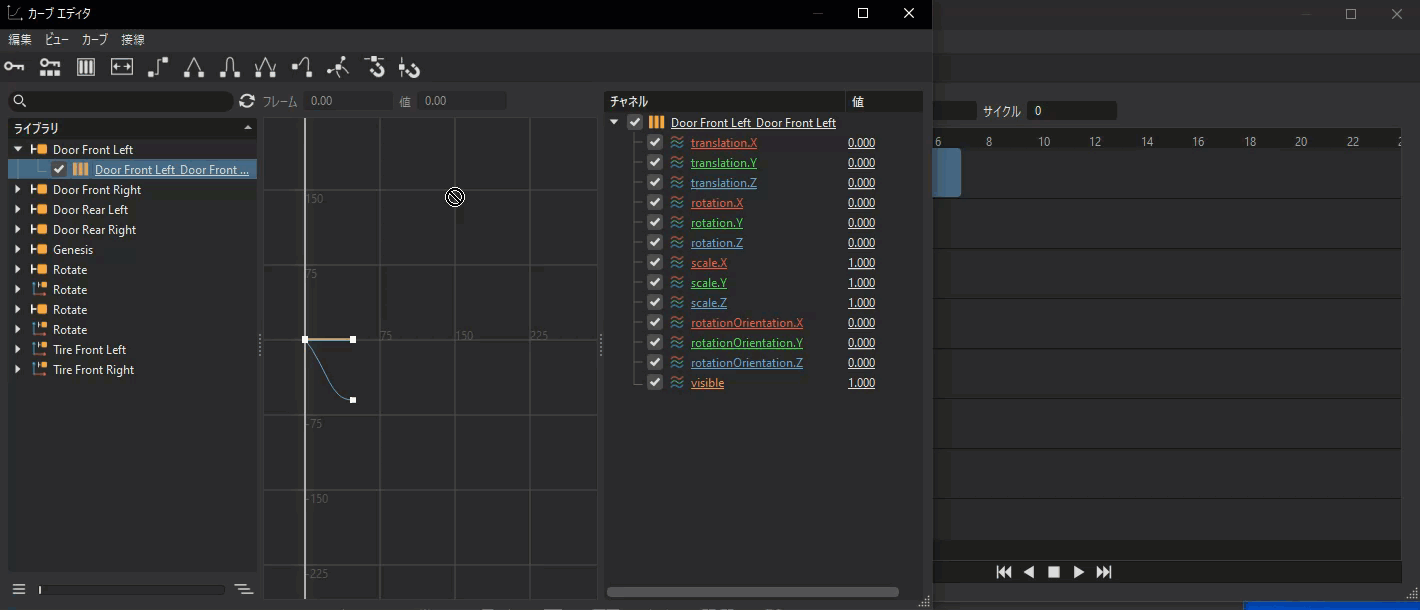The height and width of the screenshot is (610, 1420).
Task: Click the track icon of Tire Front Left
Action: click(40, 350)
